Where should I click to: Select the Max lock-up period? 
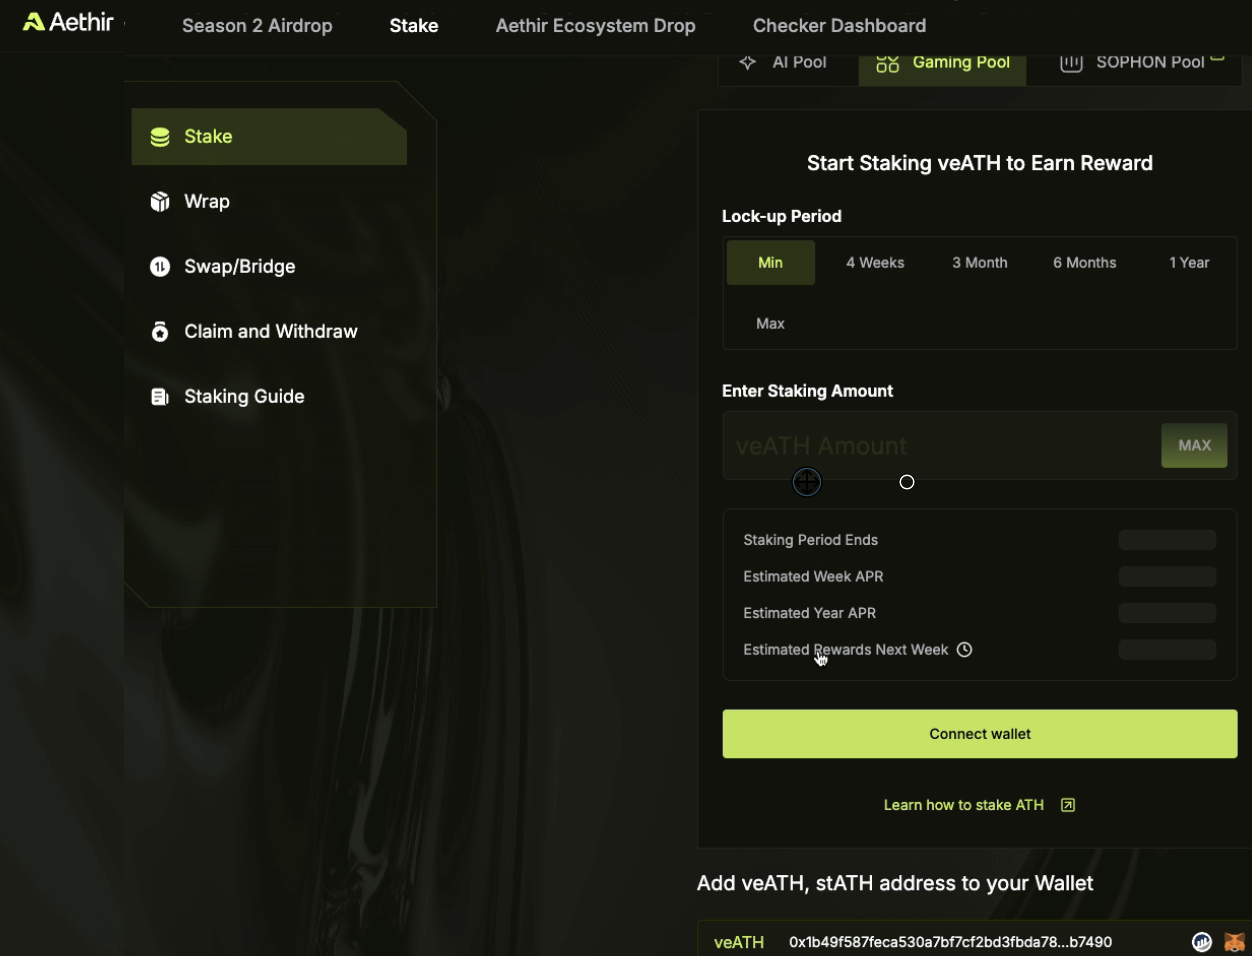pyautogui.click(x=770, y=324)
